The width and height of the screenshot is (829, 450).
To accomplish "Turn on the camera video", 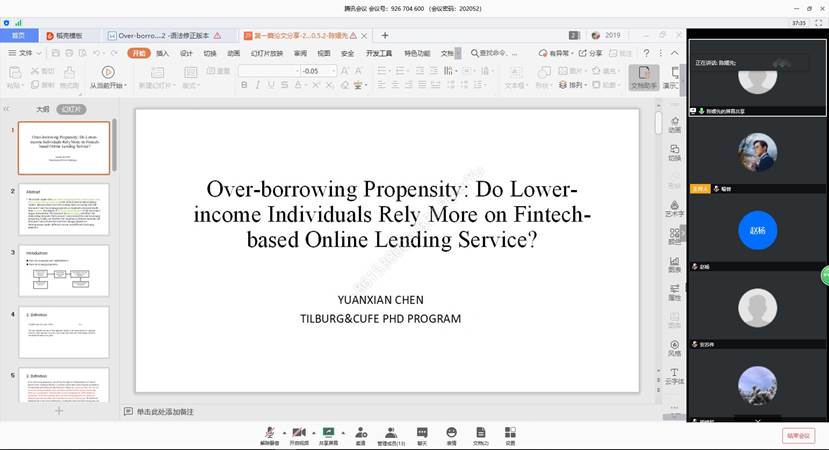I will coord(298,431).
